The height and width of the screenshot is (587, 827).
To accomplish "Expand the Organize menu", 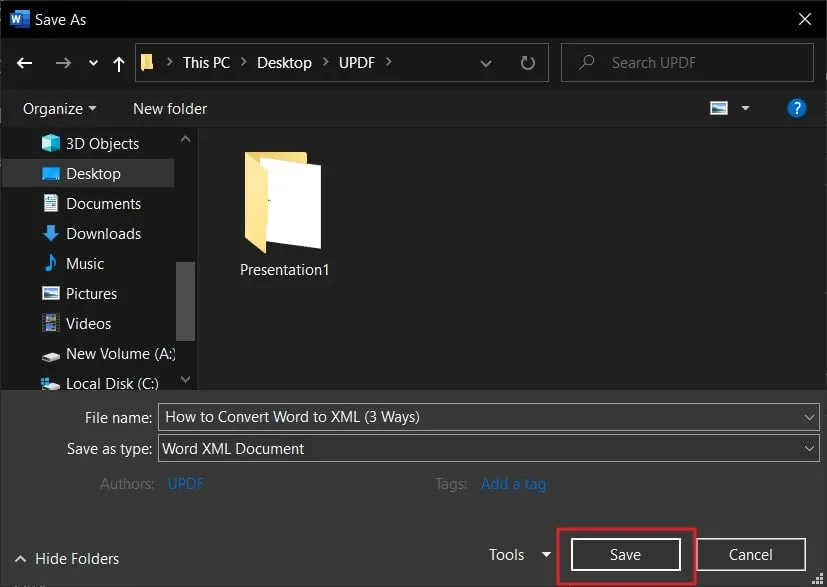I will coord(57,108).
